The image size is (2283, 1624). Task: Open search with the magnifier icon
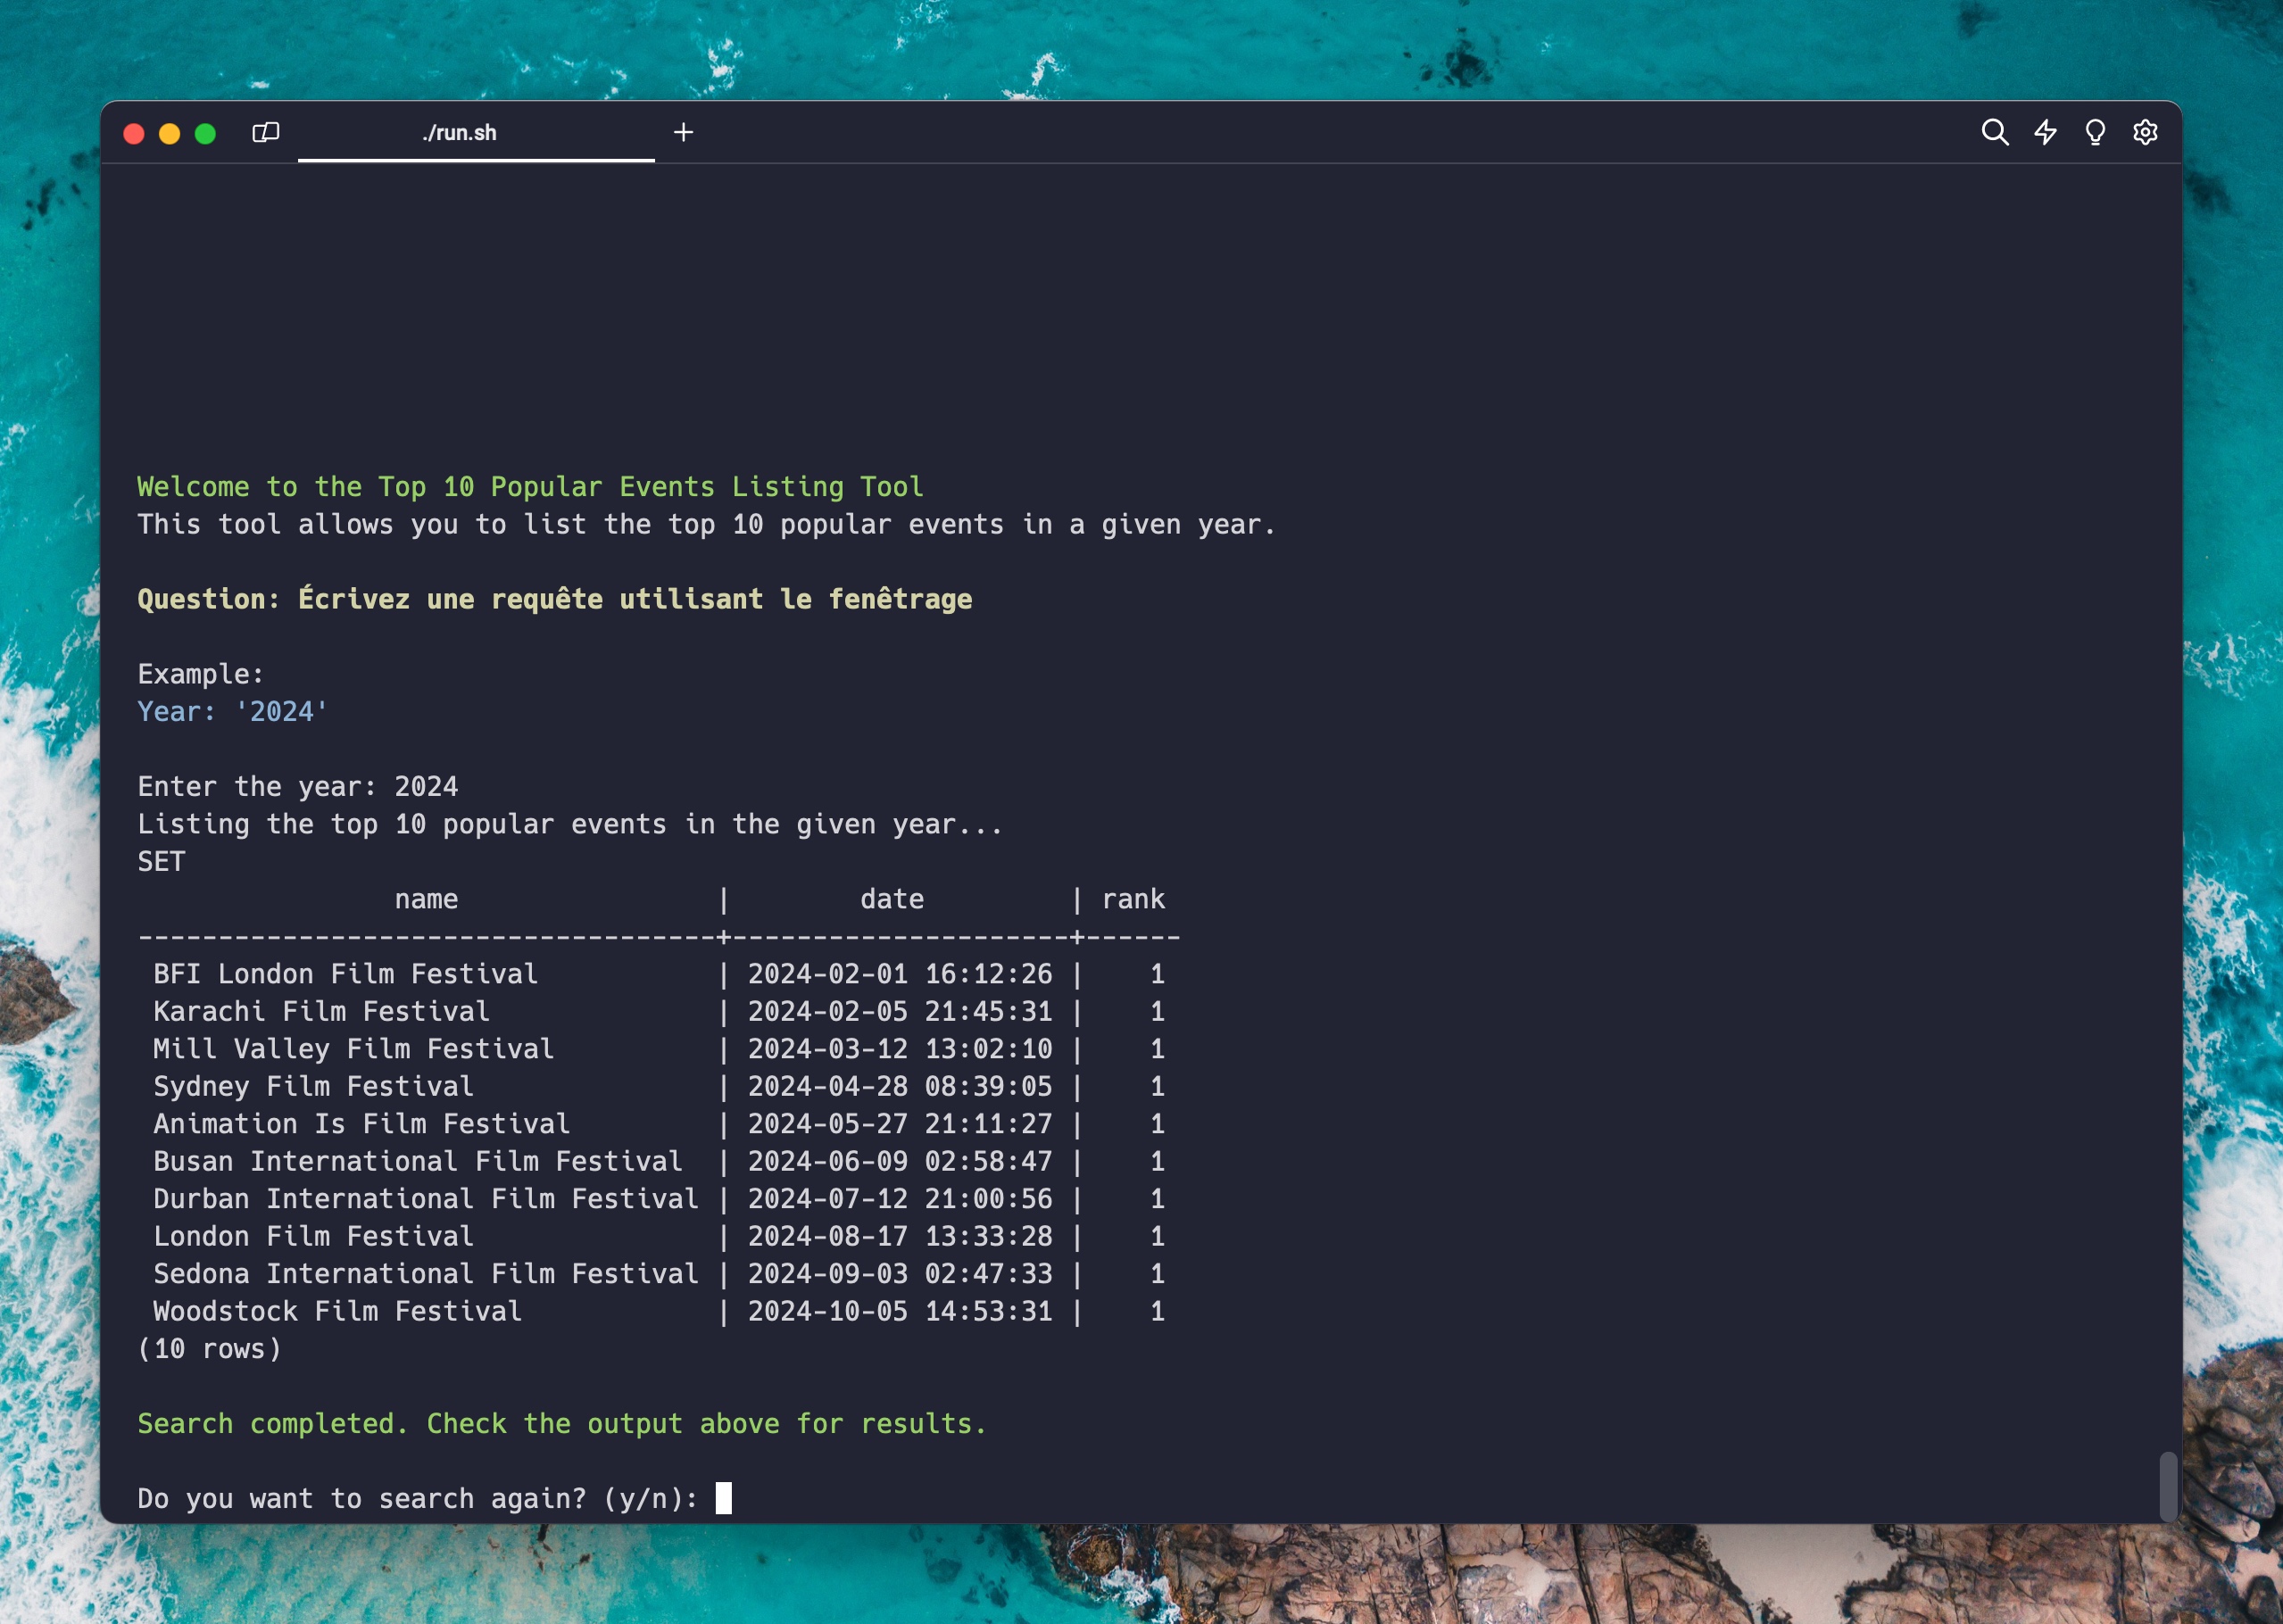(1994, 133)
